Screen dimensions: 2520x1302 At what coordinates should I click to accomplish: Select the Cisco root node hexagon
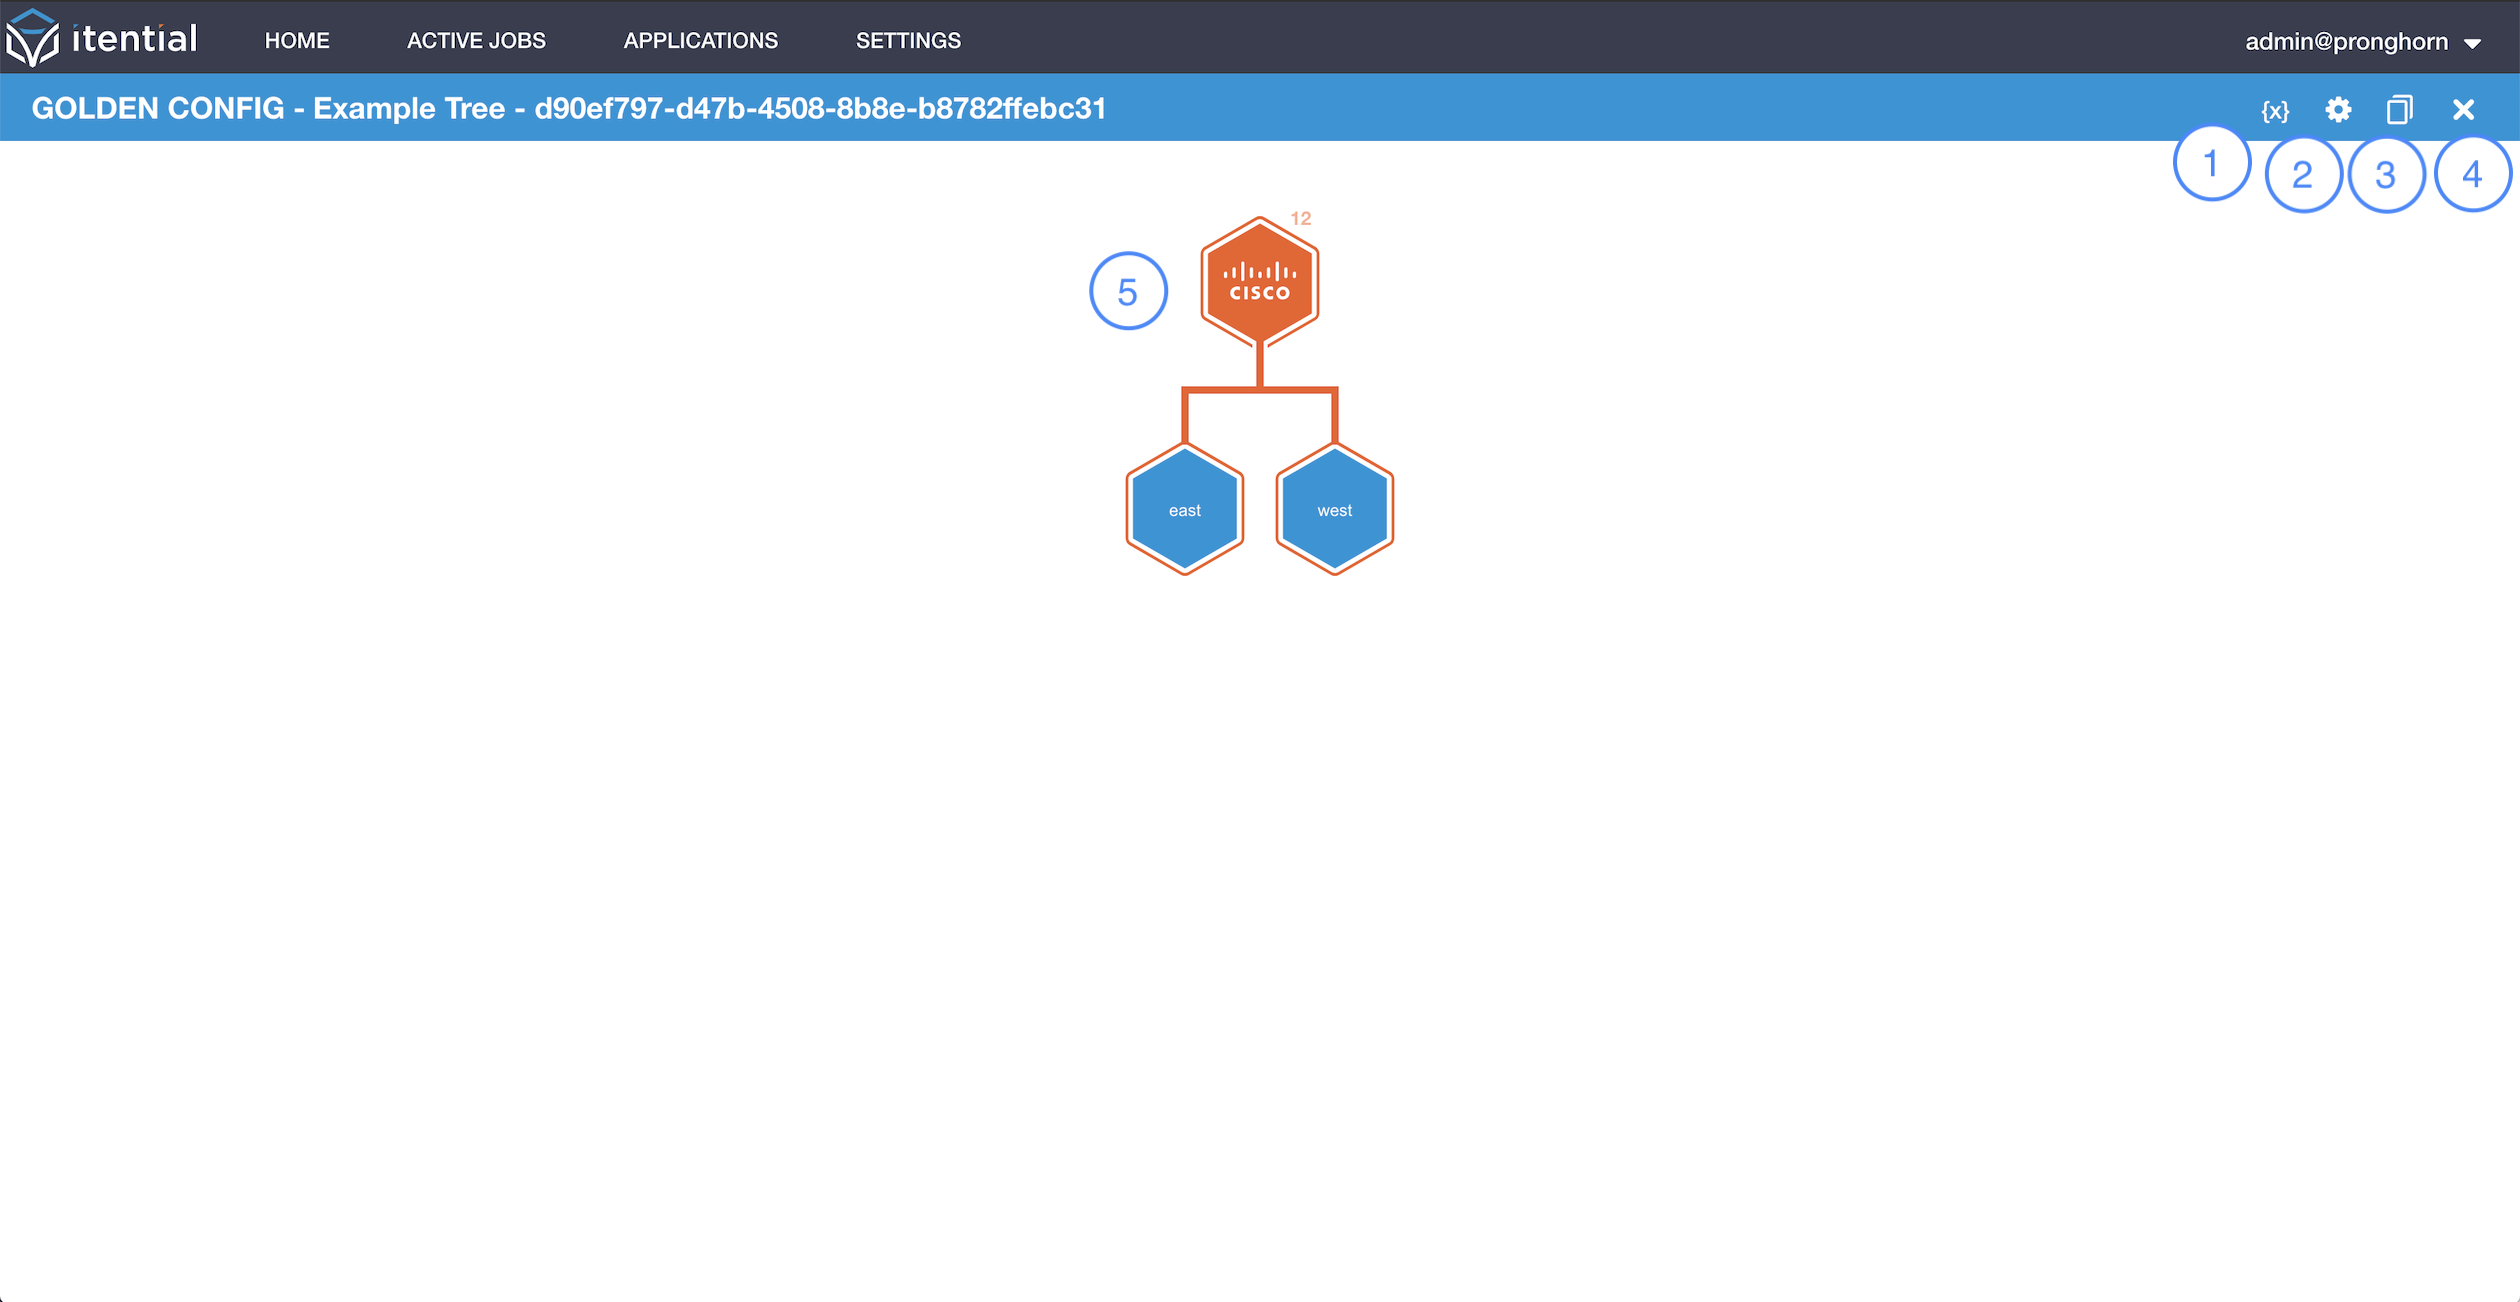click(x=1259, y=282)
